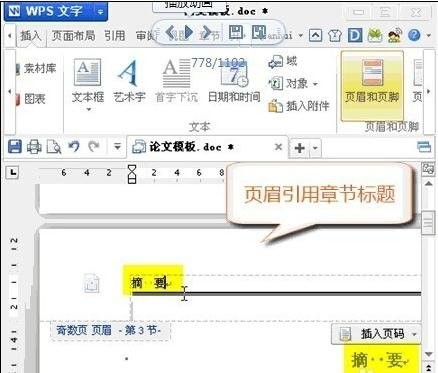This screenshot has height=373, width=438.
Task: Insert an 对象 object
Action: point(289,84)
